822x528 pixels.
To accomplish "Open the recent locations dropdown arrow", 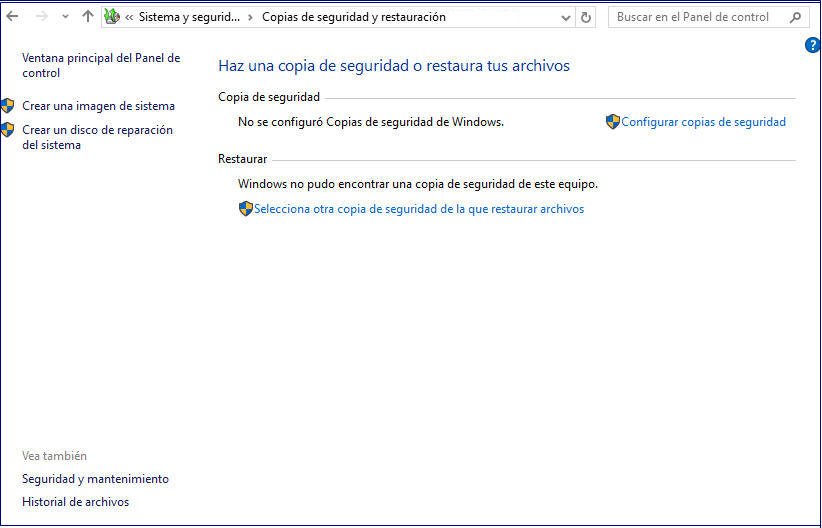I will pyautogui.click(x=65, y=17).
